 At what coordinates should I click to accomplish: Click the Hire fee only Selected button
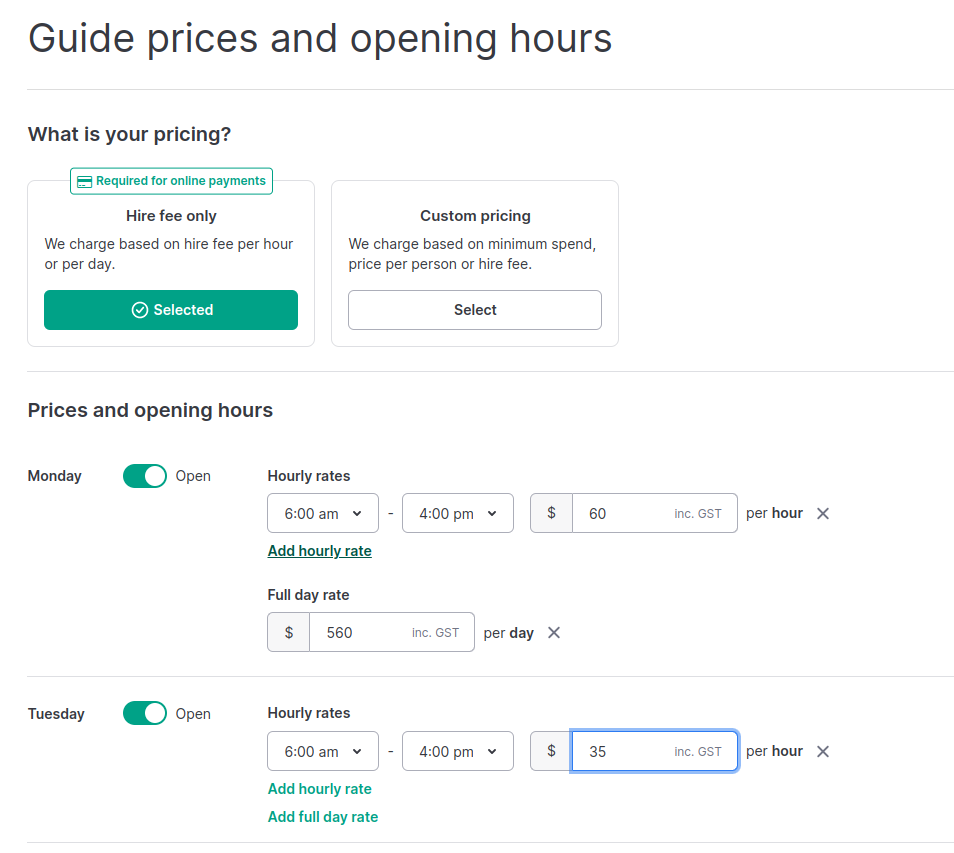tap(171, 310)
